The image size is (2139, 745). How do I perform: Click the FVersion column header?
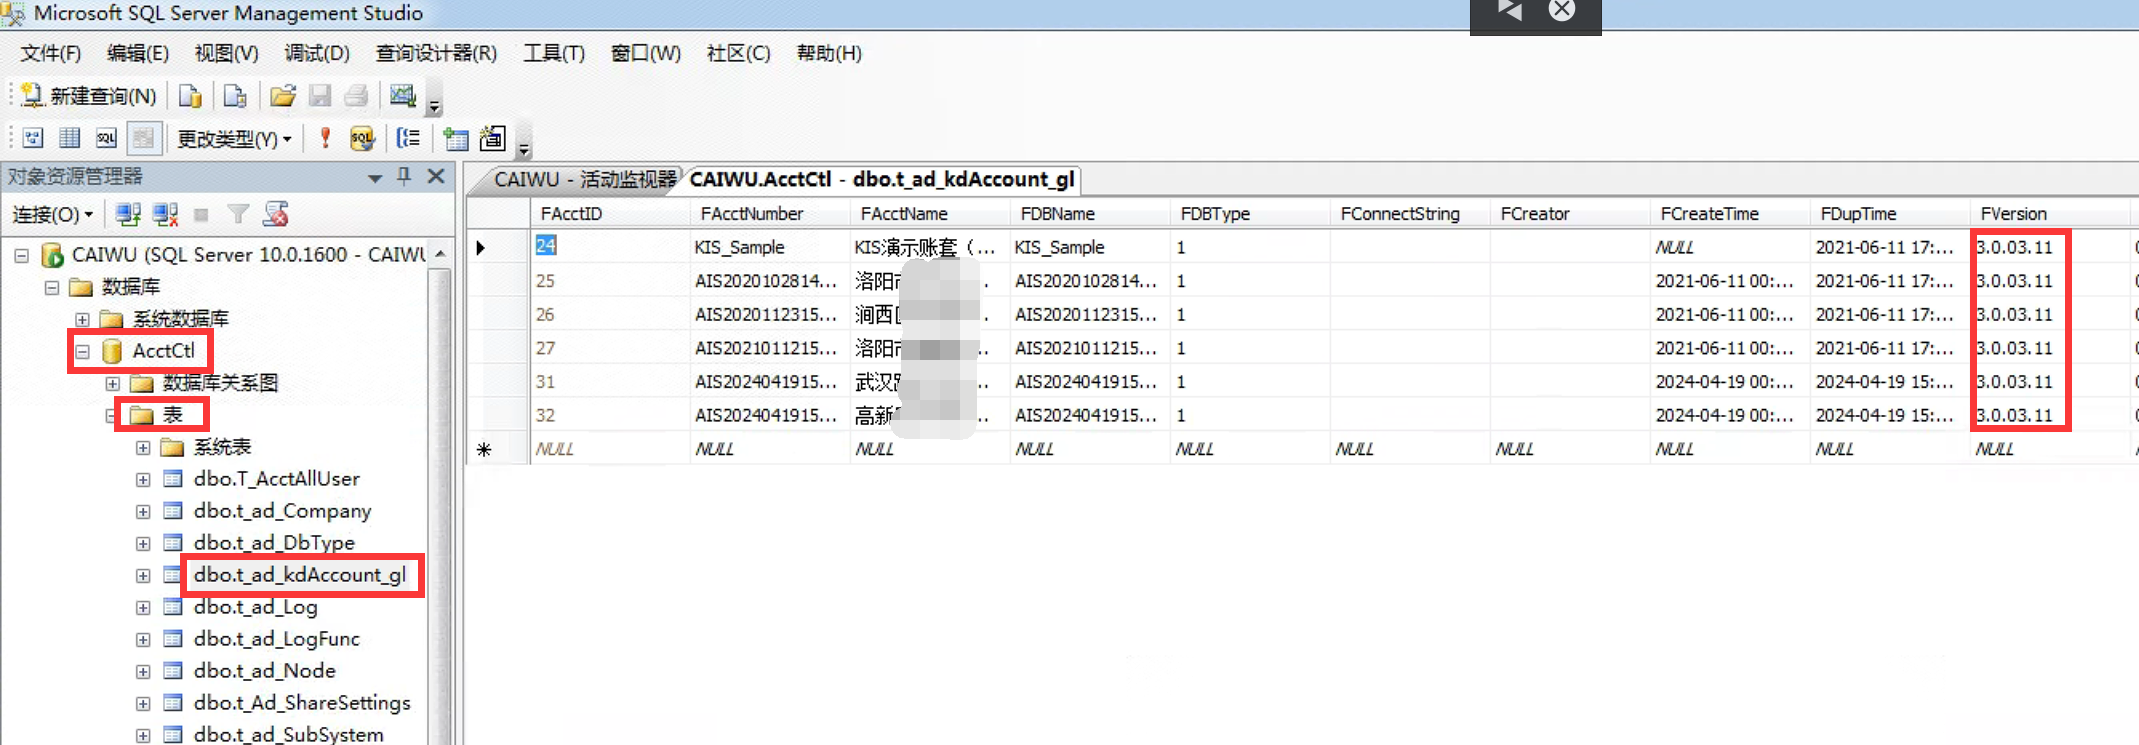[2013, 213]
